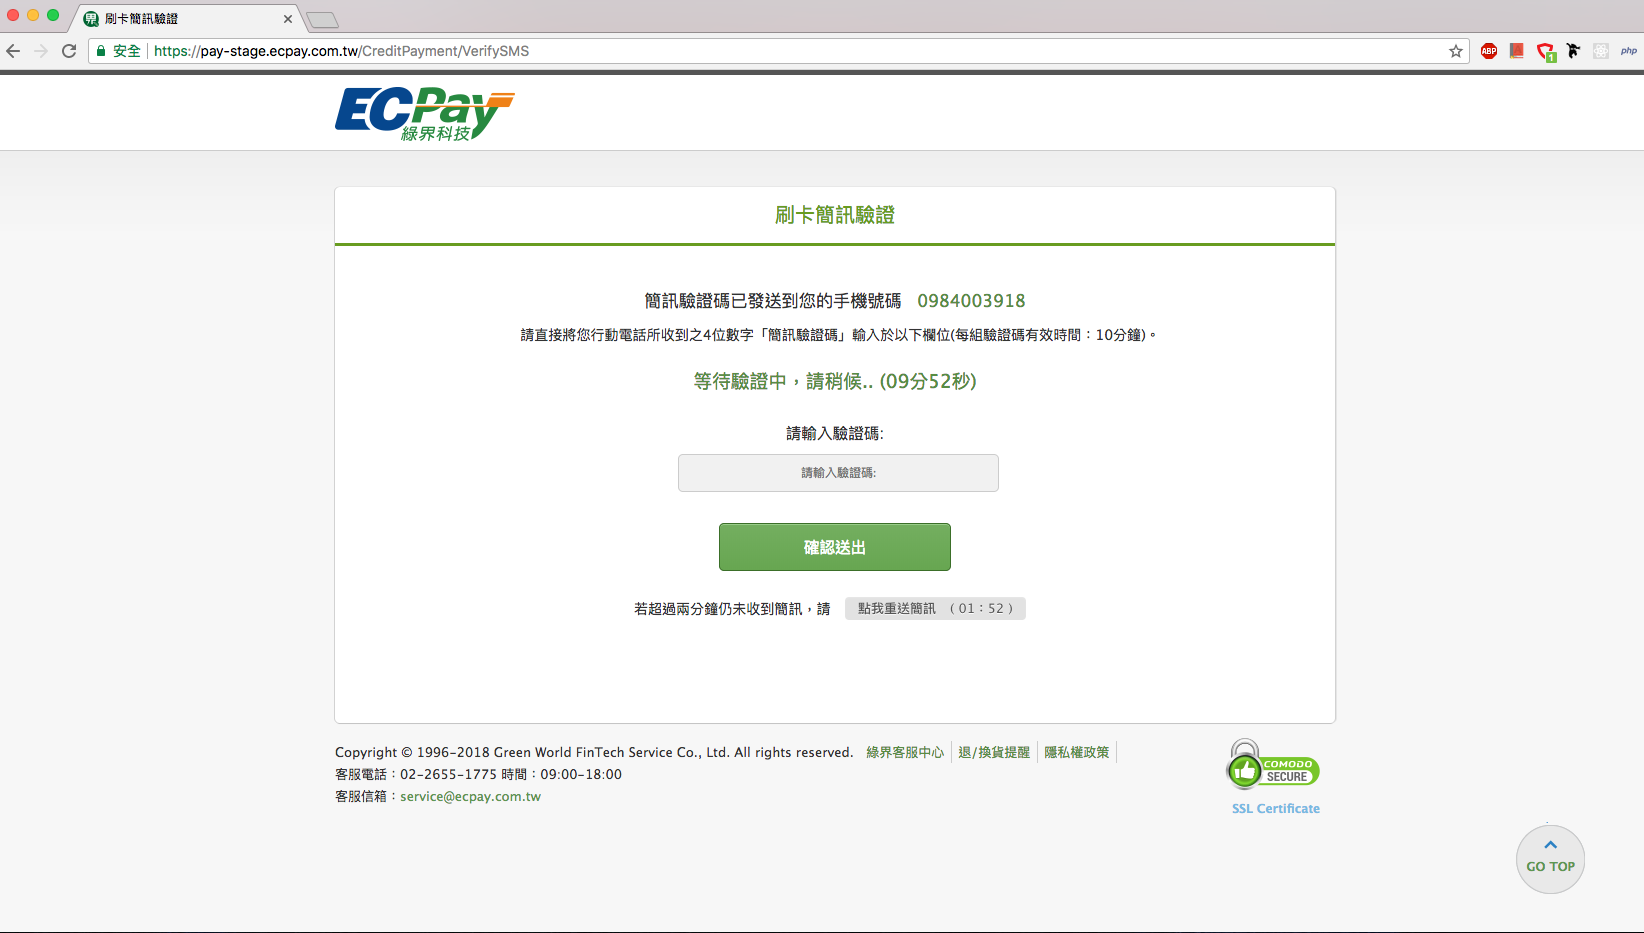Minimize the window with the yellow button

pyautogui.click(x=33, y=15)
